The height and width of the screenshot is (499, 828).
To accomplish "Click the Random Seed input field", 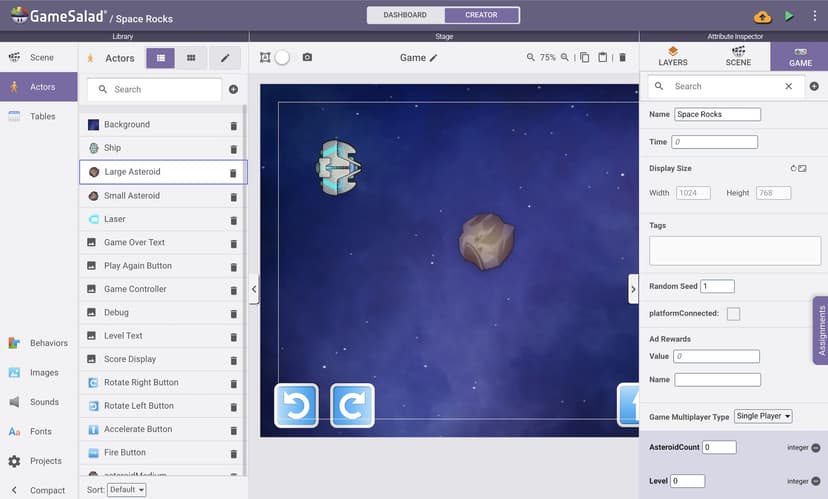I will coord(717,286).
